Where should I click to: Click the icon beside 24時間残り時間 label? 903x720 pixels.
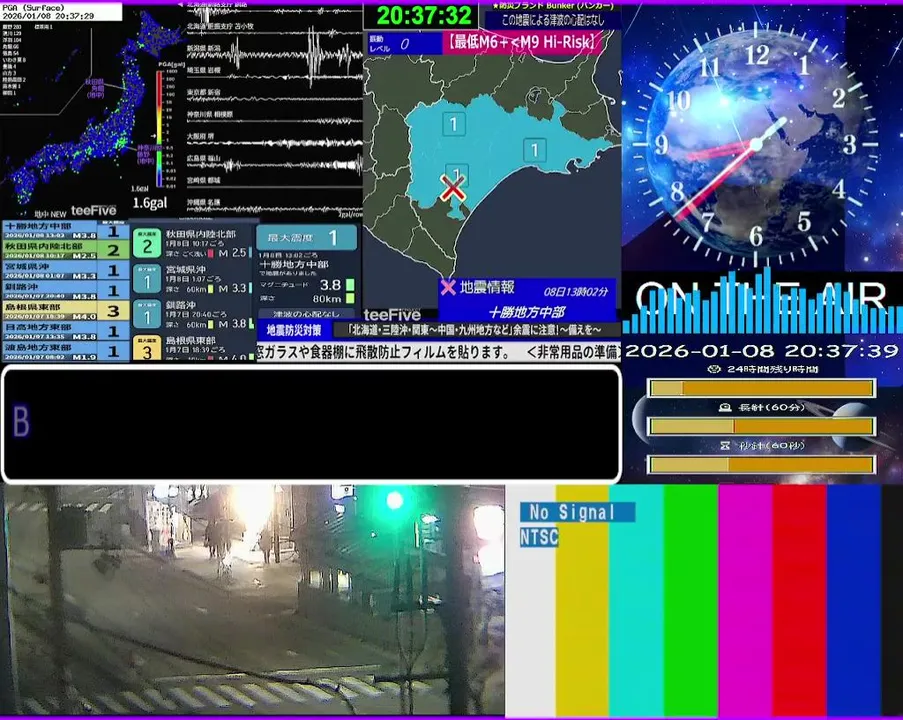coord(714,369)
